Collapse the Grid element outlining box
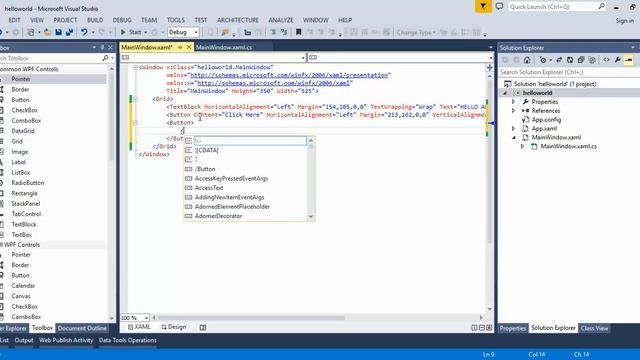 (x=135, y=99)
